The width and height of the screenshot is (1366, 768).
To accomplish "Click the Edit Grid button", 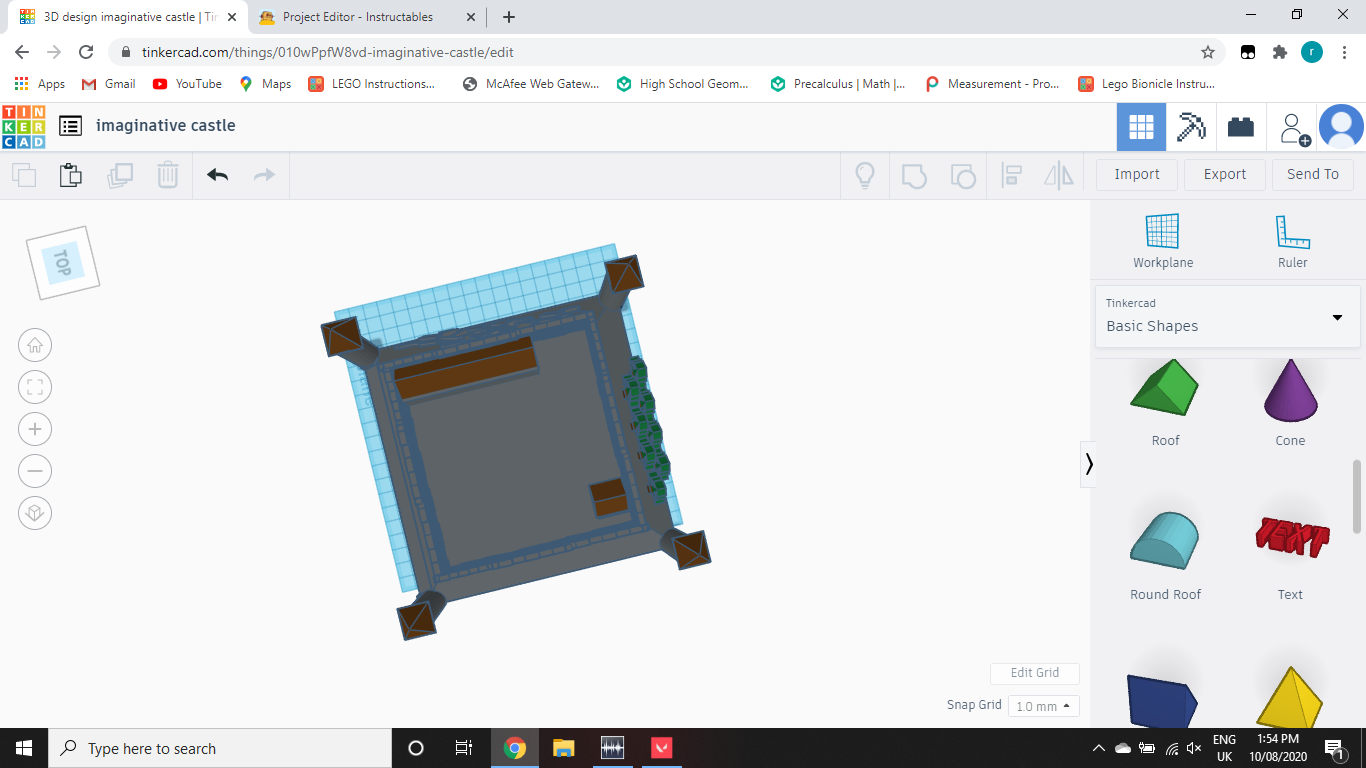I will pos(1035,673).
